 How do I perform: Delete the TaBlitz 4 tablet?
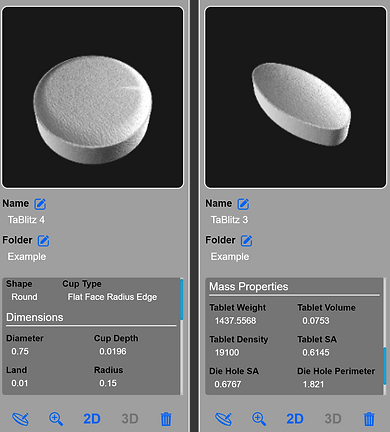click(x=166, y=419)
